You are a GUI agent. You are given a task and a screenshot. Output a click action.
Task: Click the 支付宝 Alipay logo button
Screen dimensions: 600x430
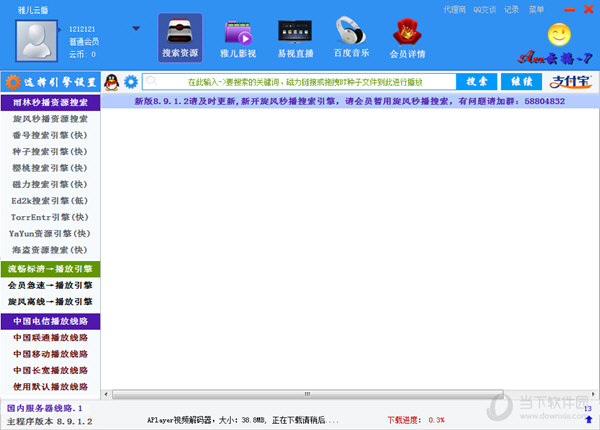(x=571, y=81)
